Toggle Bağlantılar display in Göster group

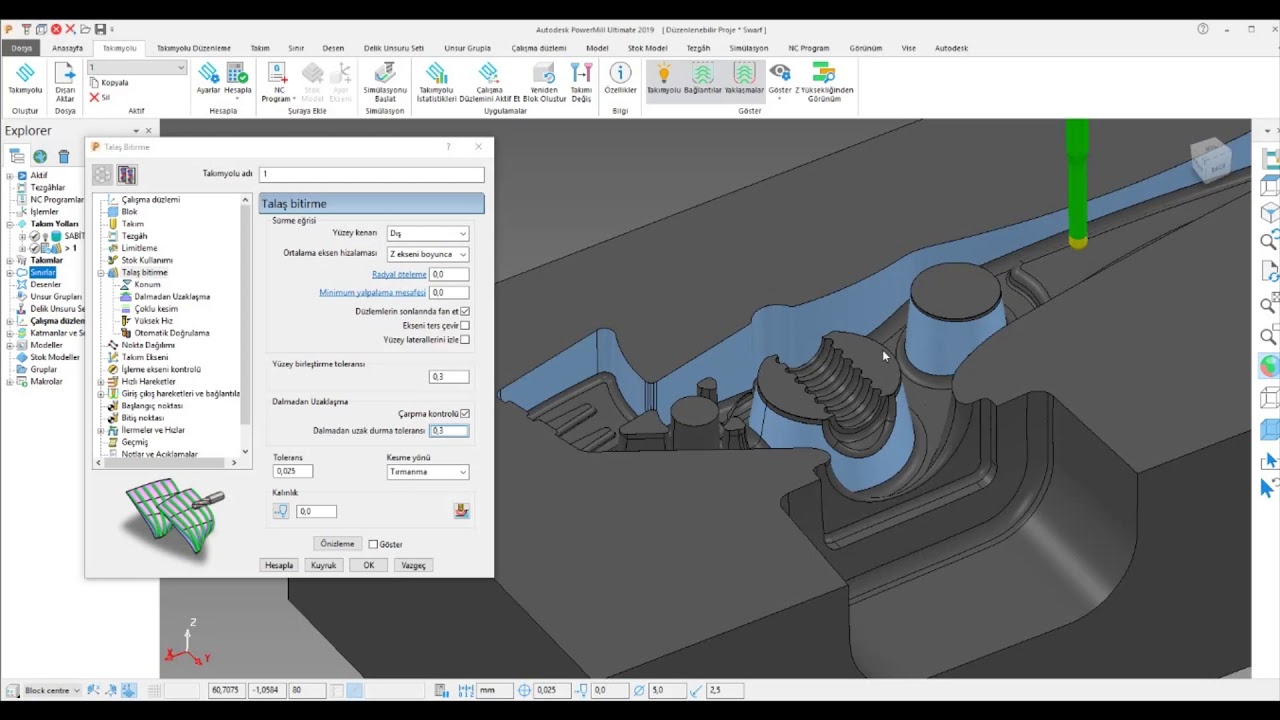coord(702,73)
